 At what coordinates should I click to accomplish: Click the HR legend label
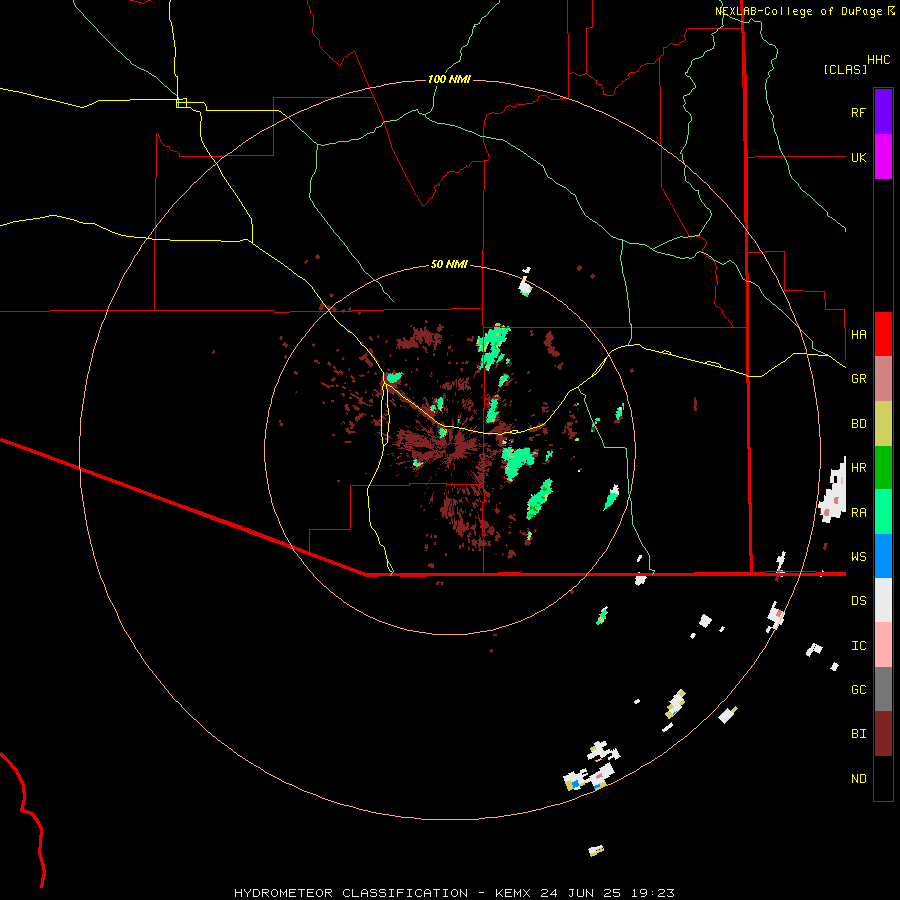tap(858, 468)
